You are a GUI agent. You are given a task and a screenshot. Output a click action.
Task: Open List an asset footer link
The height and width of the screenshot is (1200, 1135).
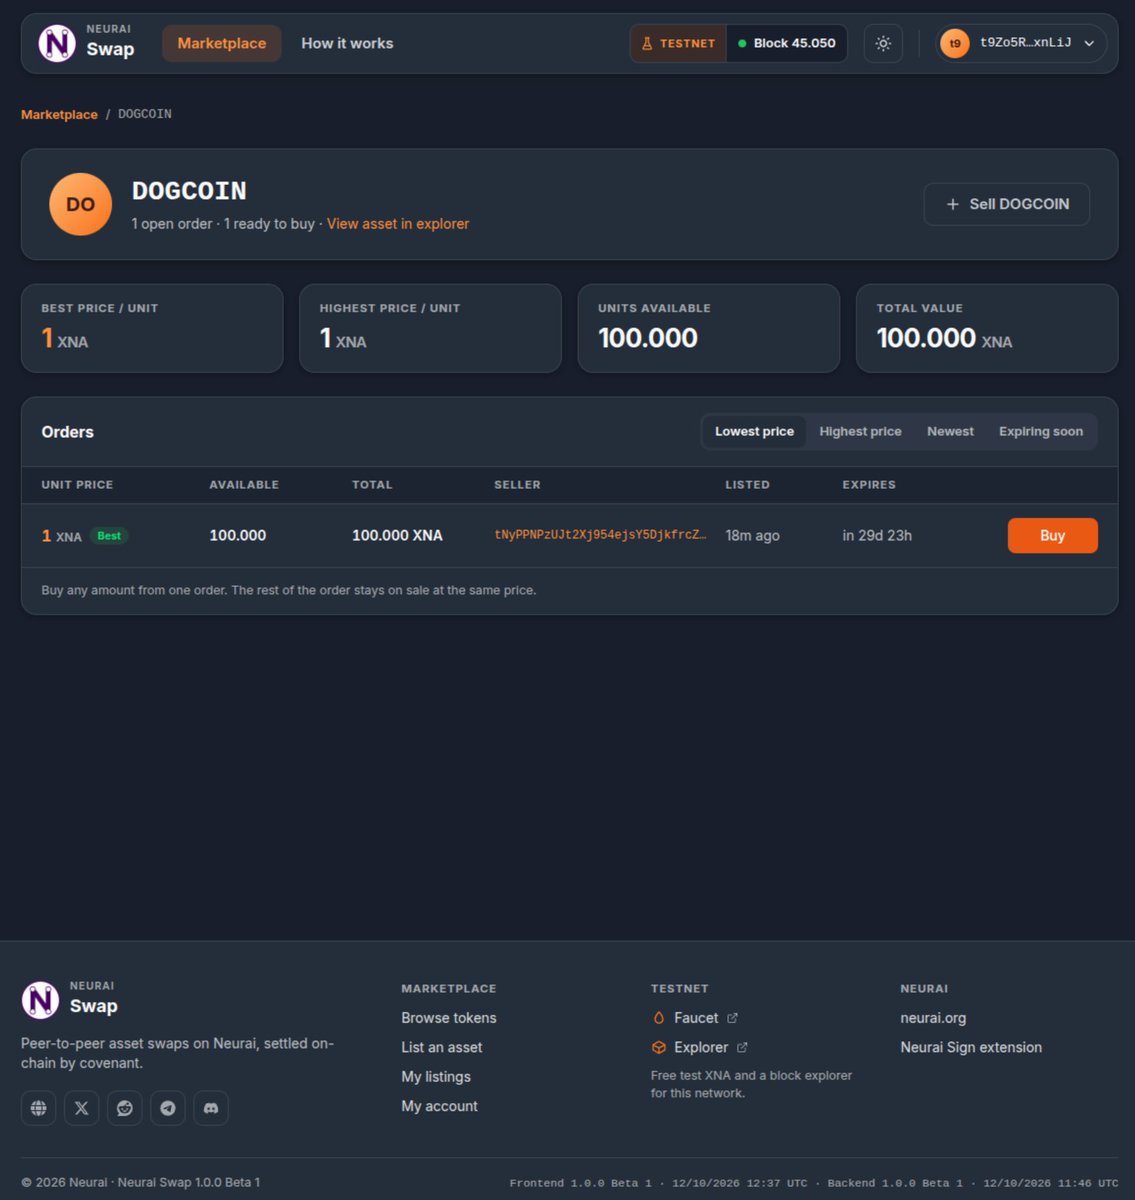click(442, 1047)
